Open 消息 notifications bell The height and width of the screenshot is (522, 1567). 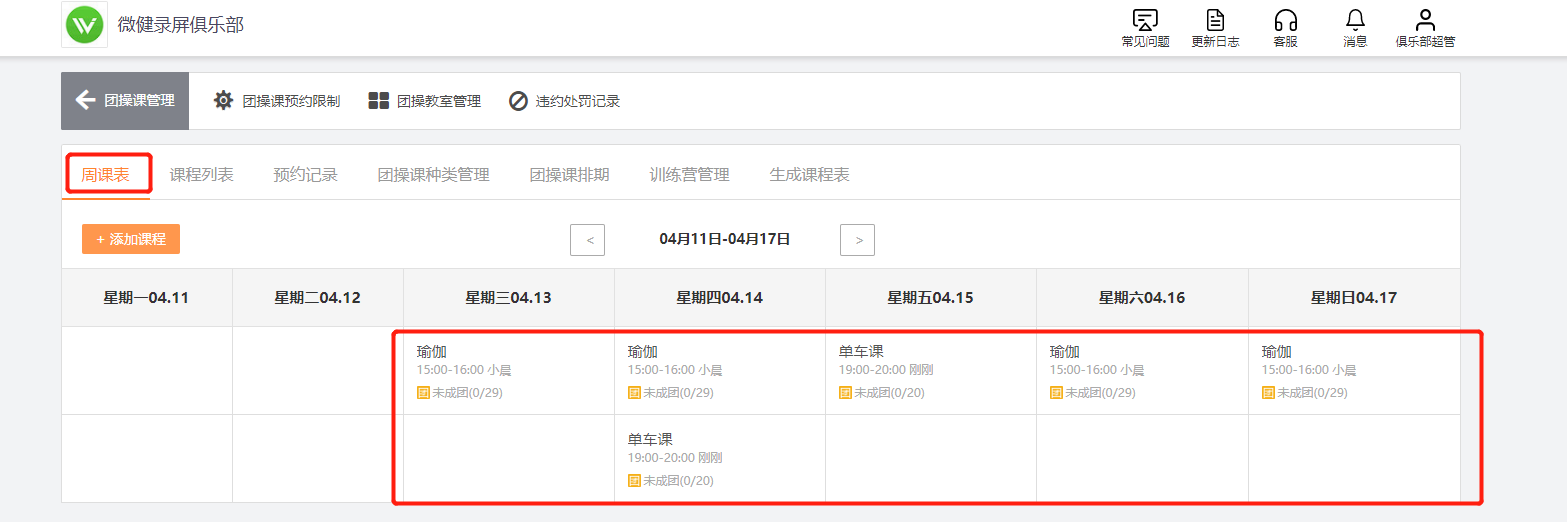(1355, 20)
